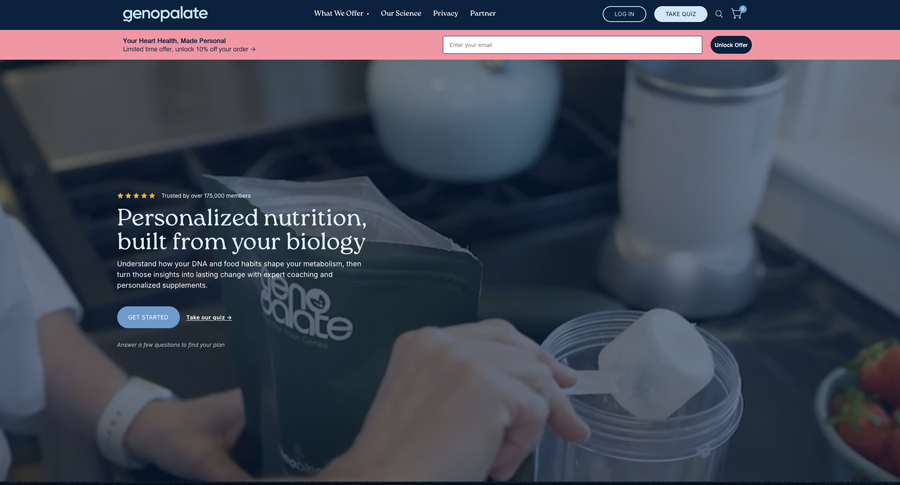Click the cart item count badge

point(743,9)
